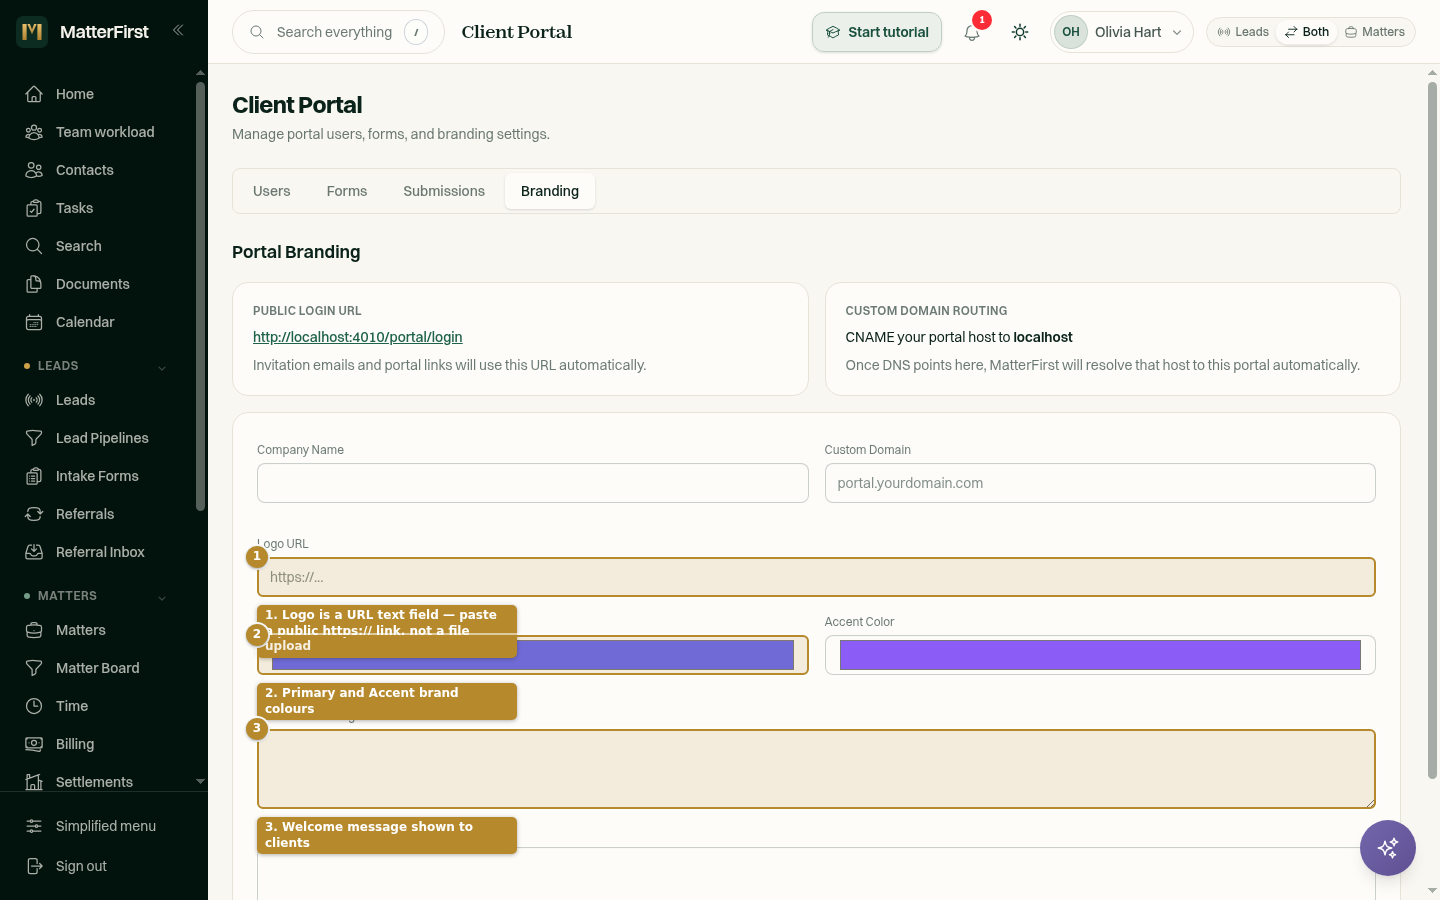The image size is (1440, 900).
Task: Click the OH avatar badge
Action: pyautogui.click(x=1071, y=32)
